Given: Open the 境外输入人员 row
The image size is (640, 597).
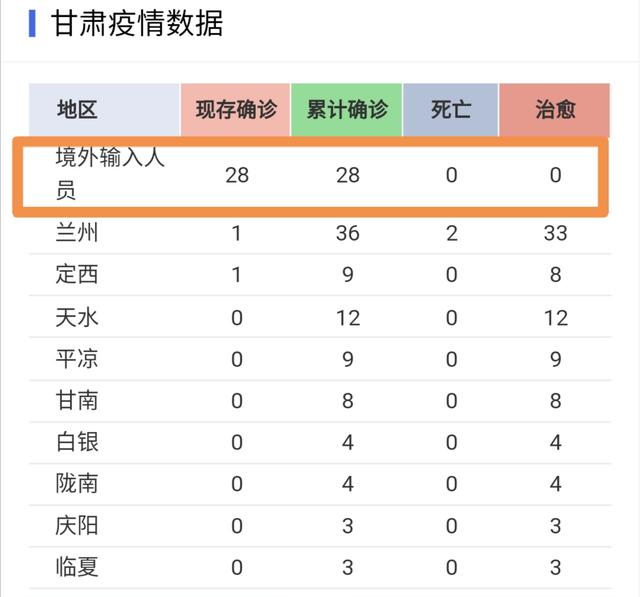Looking at the screenshot, I should (311, 176).
